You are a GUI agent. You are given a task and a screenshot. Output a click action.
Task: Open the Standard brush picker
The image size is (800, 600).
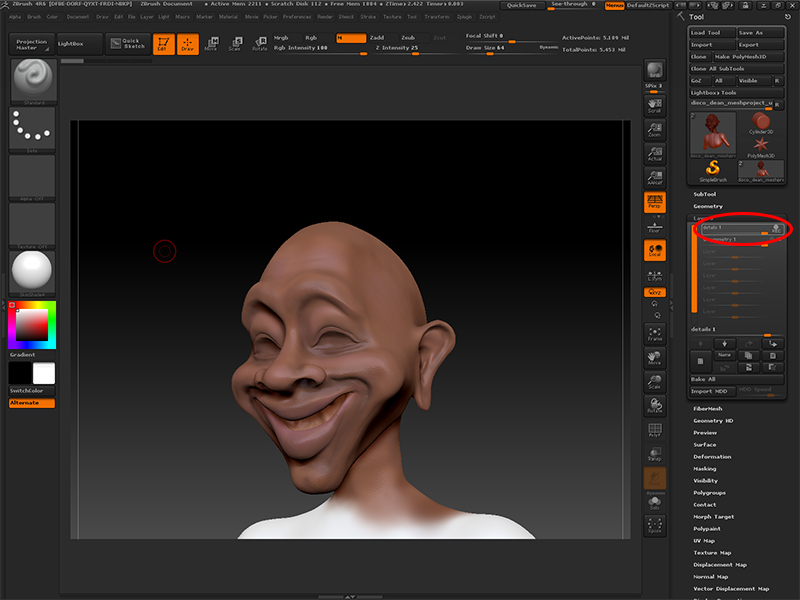pos(33,81)
